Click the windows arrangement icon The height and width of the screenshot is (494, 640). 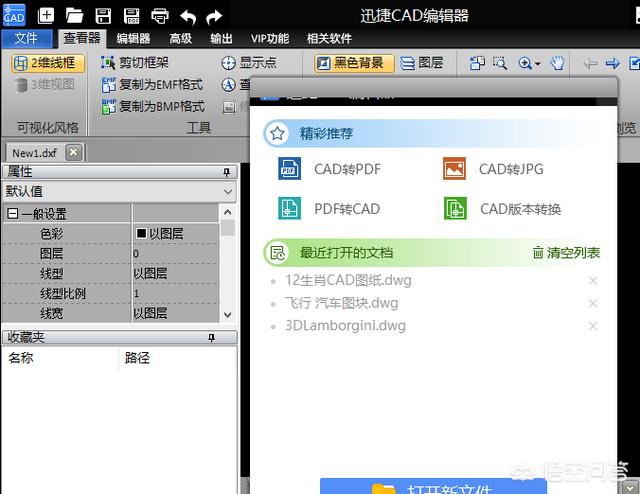477,63
